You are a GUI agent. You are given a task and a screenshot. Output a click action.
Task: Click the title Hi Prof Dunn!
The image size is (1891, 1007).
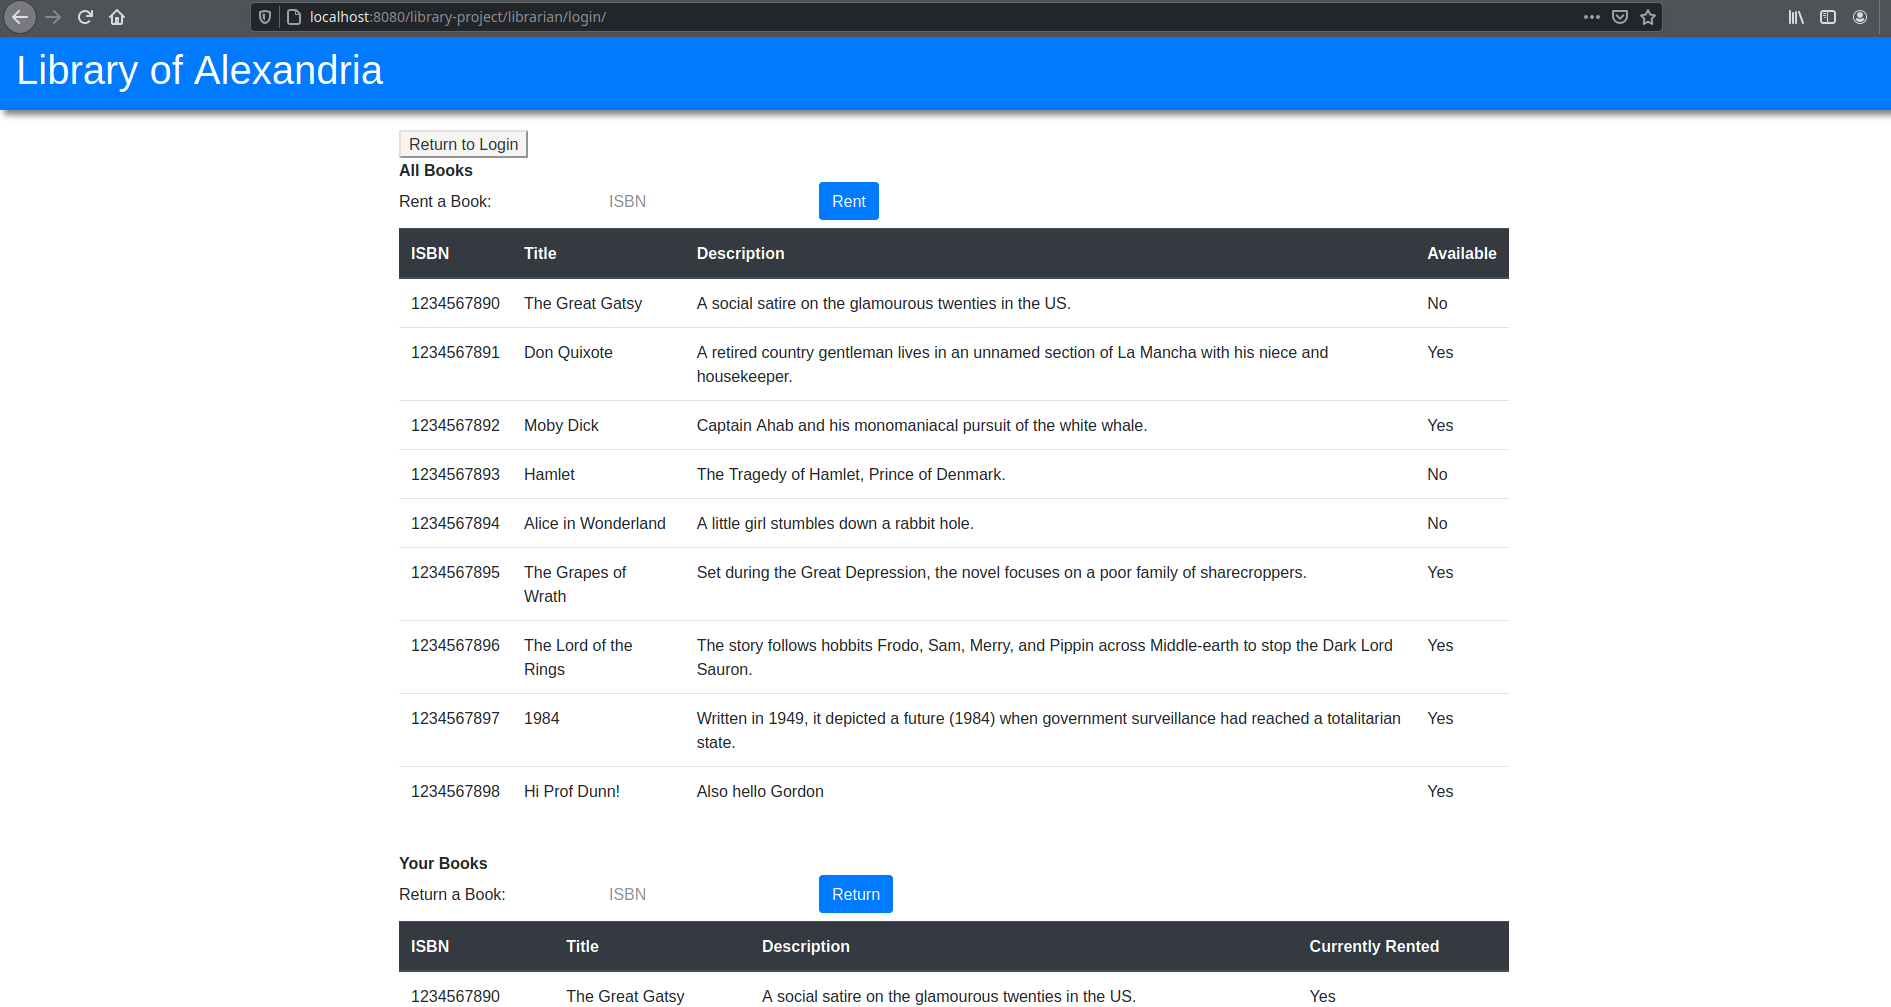(572, 792)
